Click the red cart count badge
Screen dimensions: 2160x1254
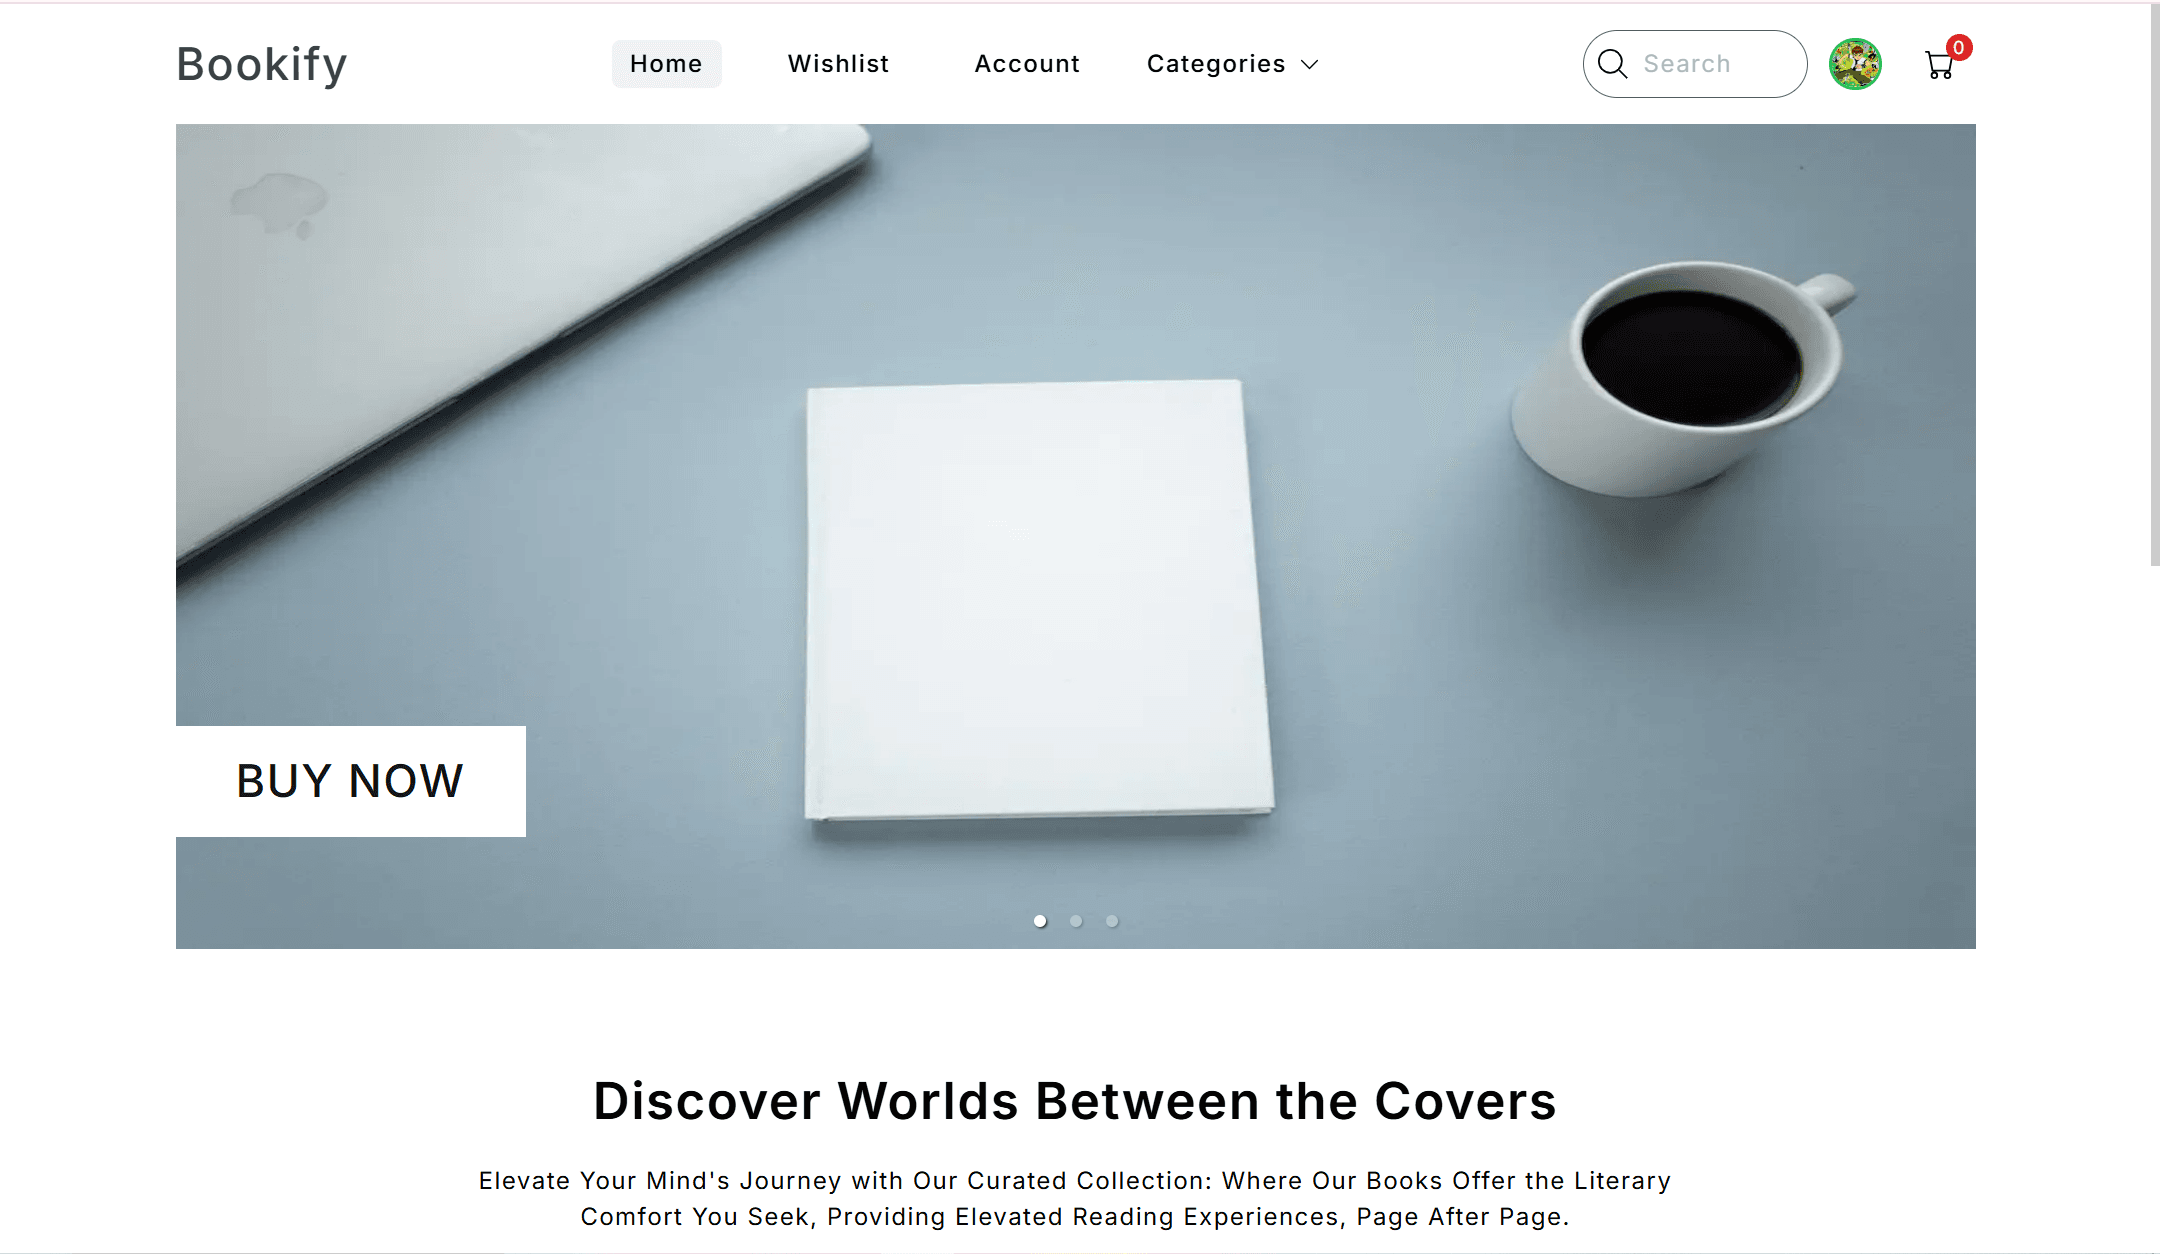point(1959,47)
